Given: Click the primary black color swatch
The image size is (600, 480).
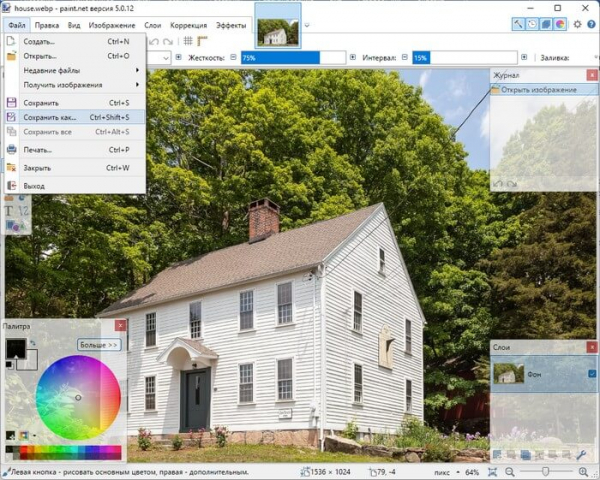Looking at the screenshot, I should pyautogui.click(x=16, y=348).
